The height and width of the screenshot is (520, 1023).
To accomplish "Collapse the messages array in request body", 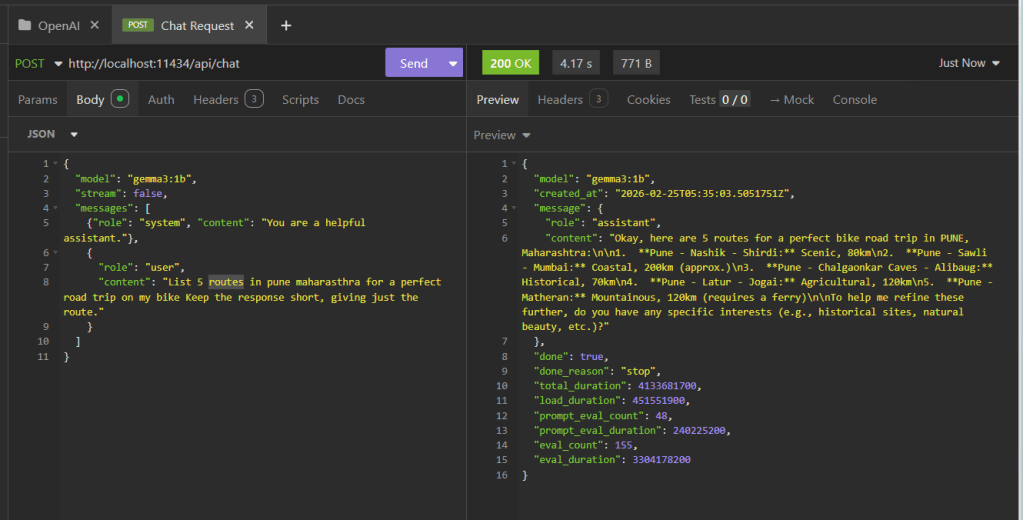I will tap(56, 208).
